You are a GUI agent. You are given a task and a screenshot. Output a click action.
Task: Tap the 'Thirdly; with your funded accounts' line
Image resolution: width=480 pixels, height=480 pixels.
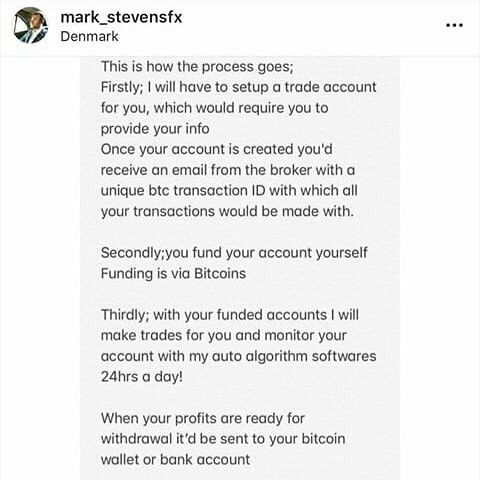click(x=230, y=315)
